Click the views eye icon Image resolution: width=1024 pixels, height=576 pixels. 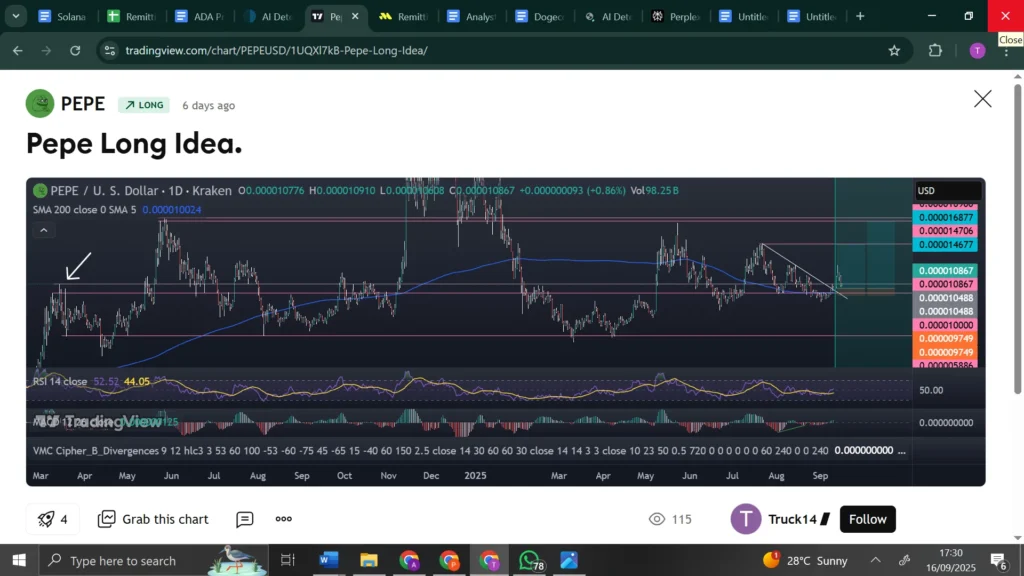click(x=656, y=519)
